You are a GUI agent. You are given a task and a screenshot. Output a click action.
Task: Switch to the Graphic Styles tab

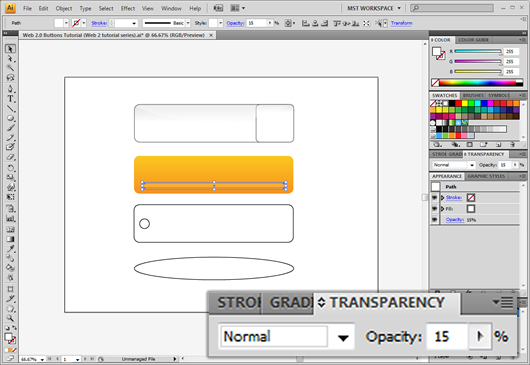pyautogui.click(x=486, y=176)
